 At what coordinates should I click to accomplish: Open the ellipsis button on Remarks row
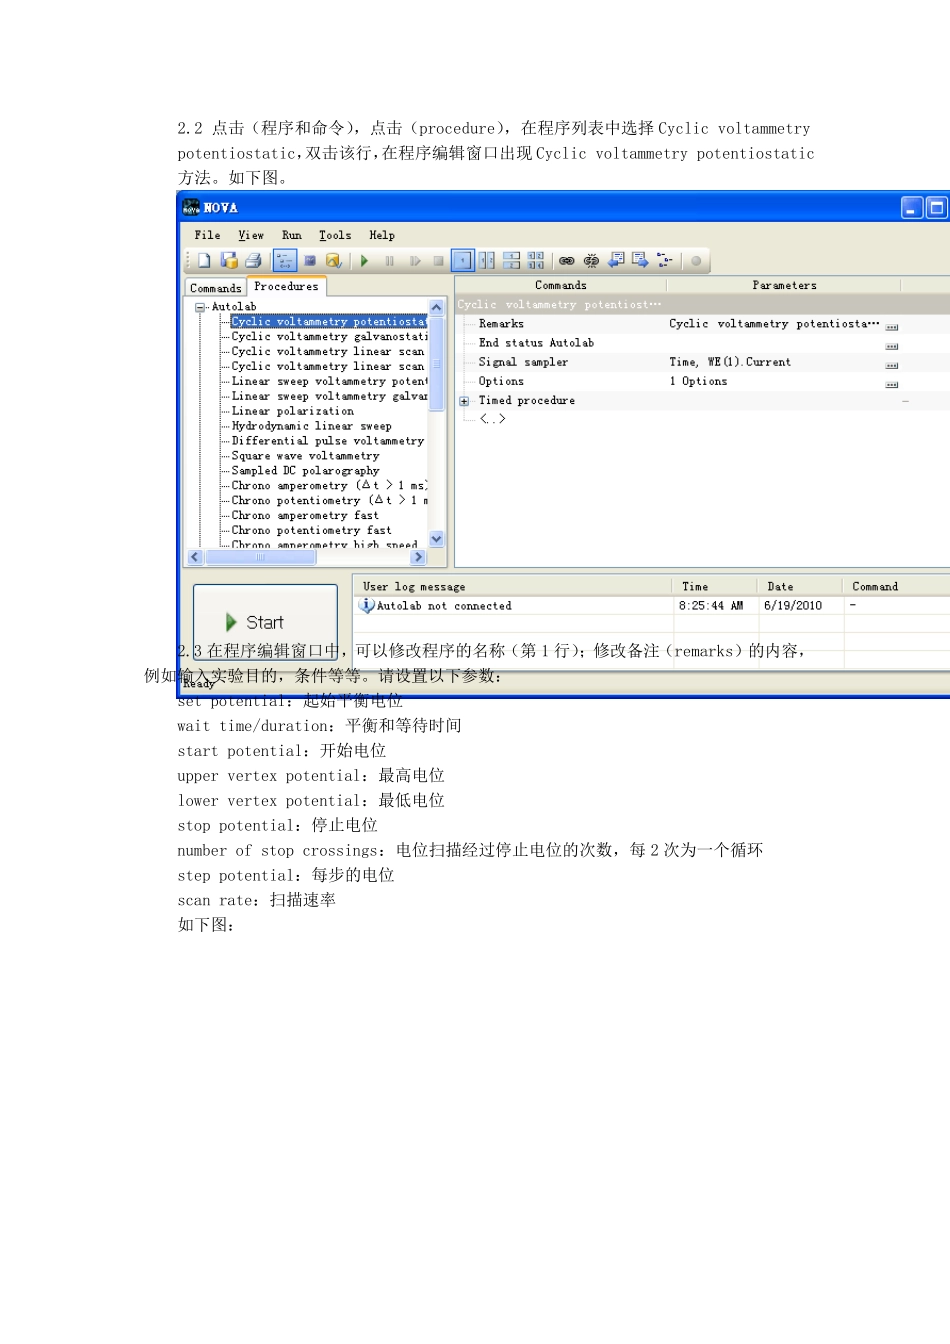(892, 327)
